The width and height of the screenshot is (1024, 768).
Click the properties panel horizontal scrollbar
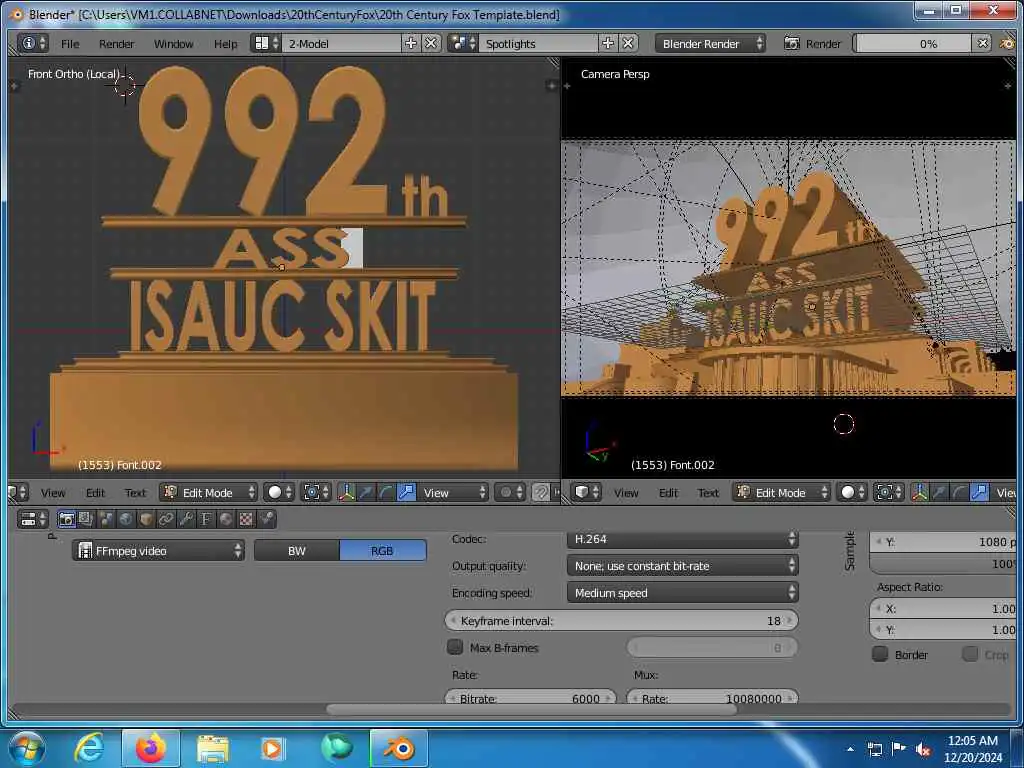pos(531,709)
